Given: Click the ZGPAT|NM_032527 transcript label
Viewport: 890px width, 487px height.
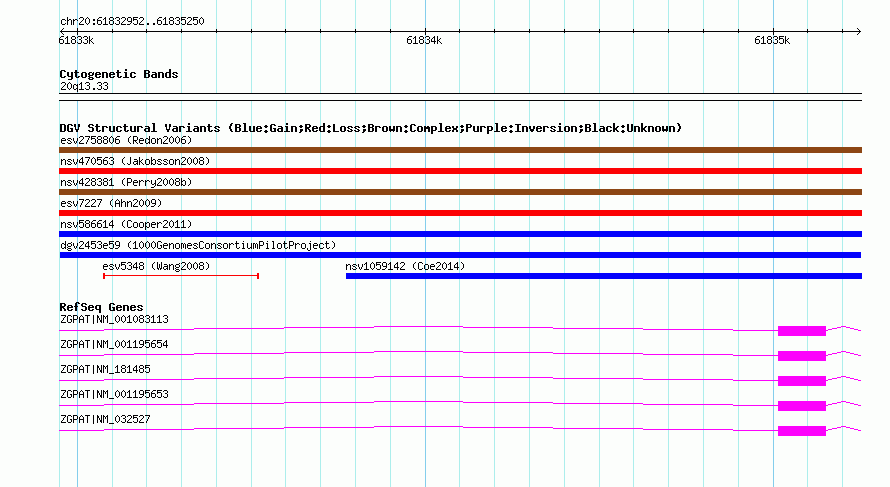Looking at the screenshot, I should point(105,419).
